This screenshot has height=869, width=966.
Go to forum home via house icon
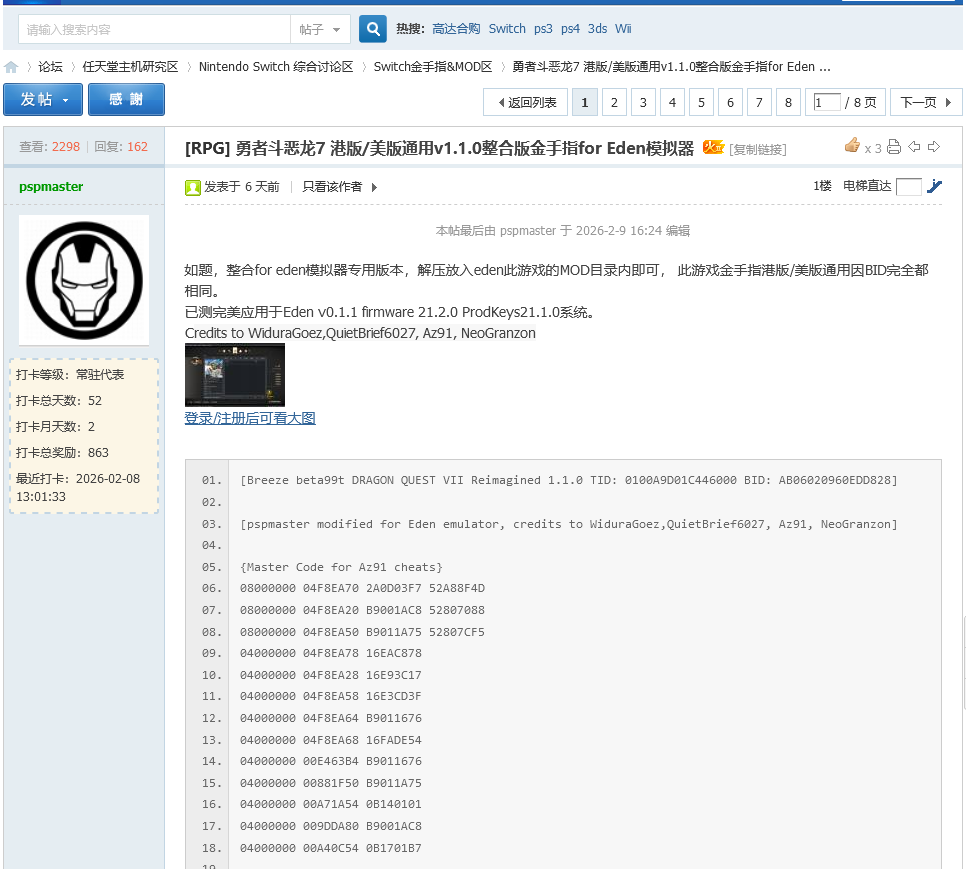11,67
